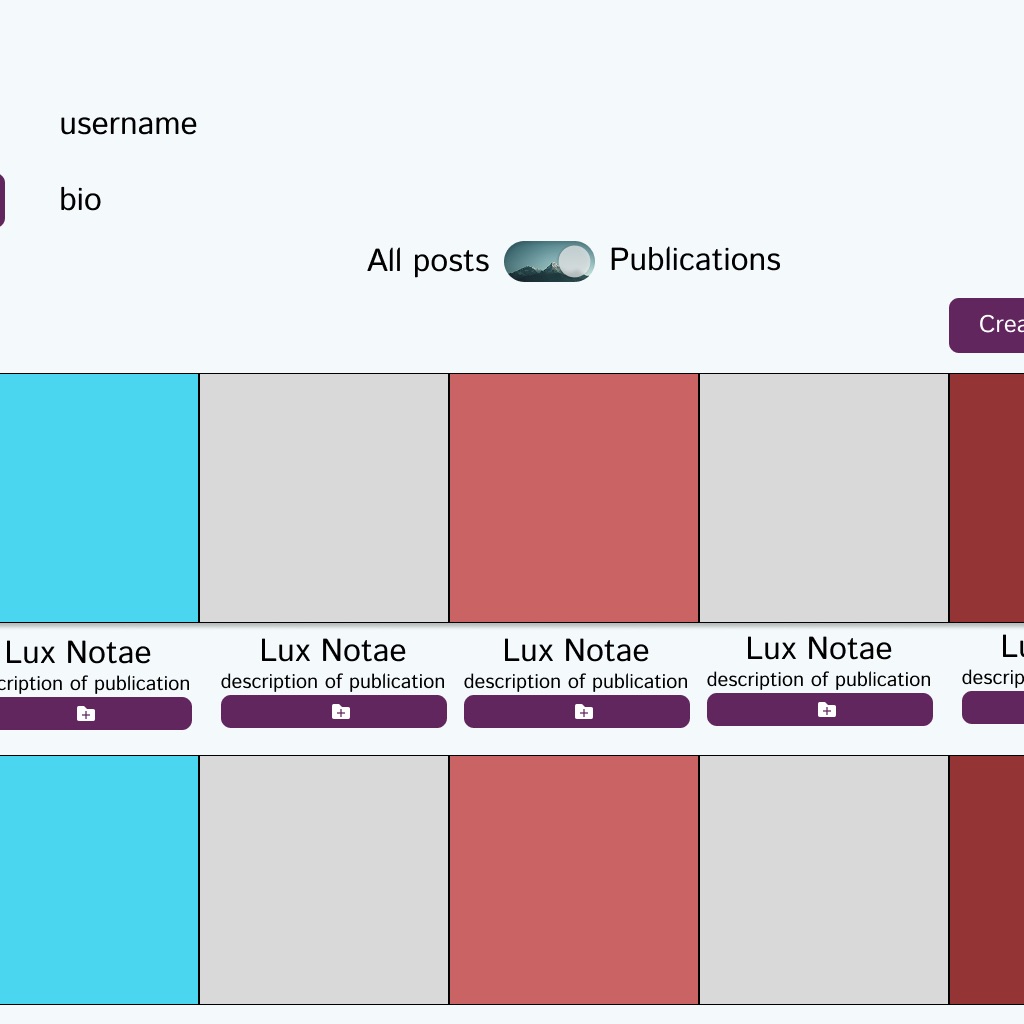Click folder-plus icon under the cyan publication
Screen dimensions: 1024x1024
coord(86,714)
